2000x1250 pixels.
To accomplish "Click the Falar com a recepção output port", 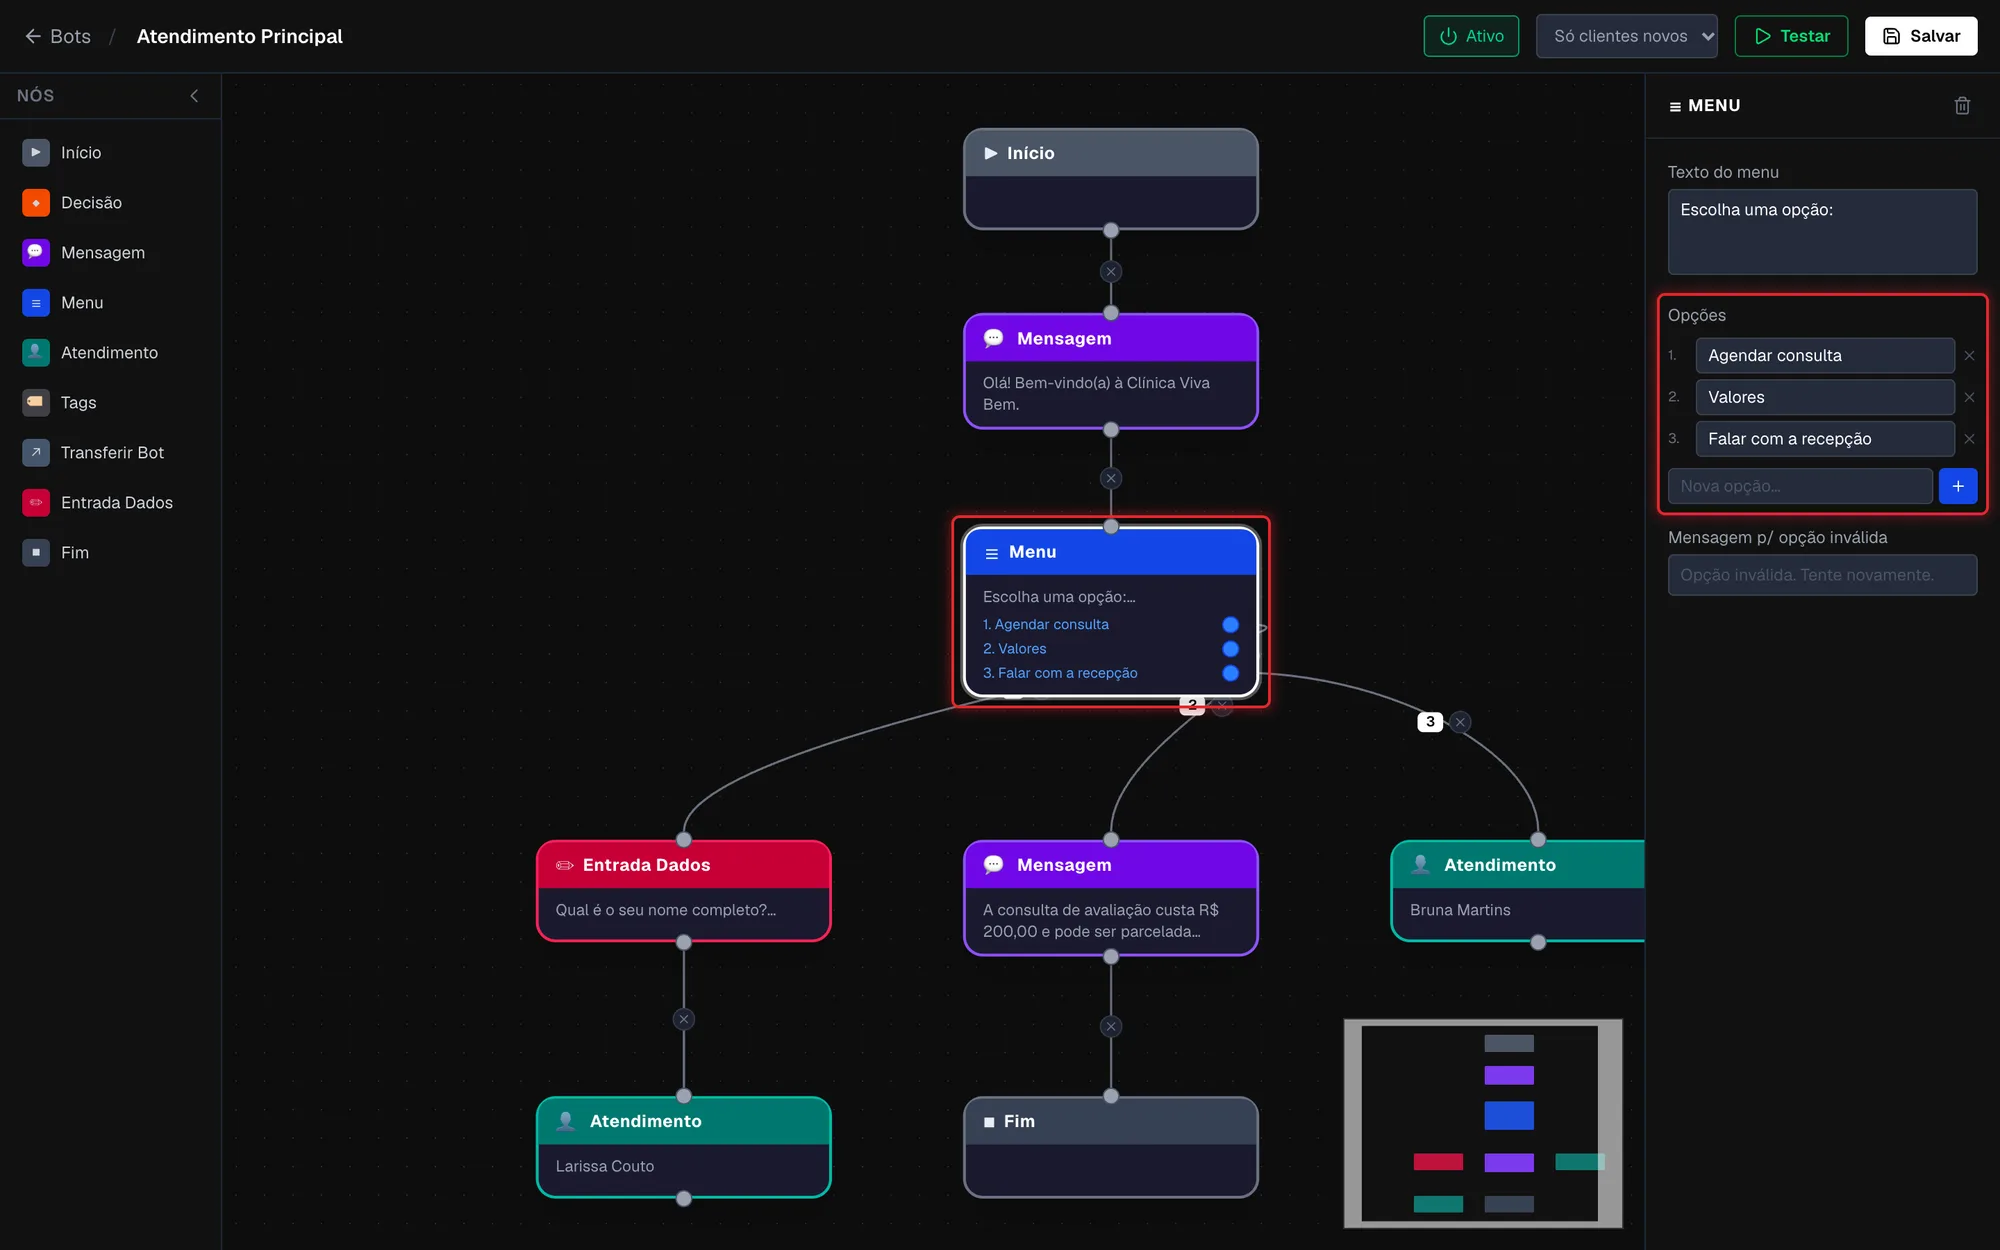I will [1231, 674].
